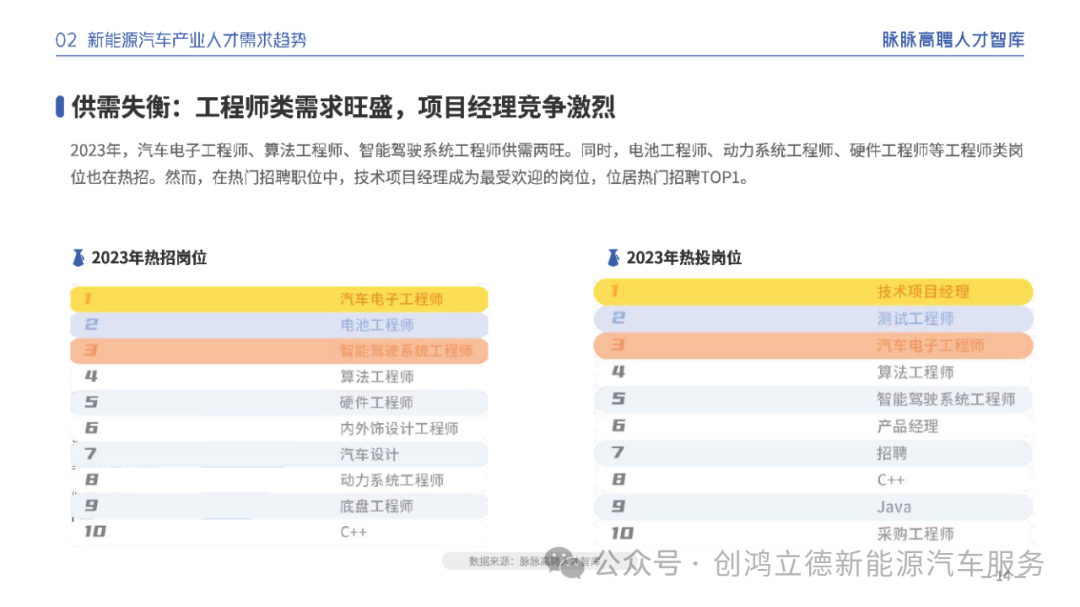Viewport: 1080px width, 607px height.
Task: Click rank number 1 in the 热招岗位 list
Action: [88, 298]
